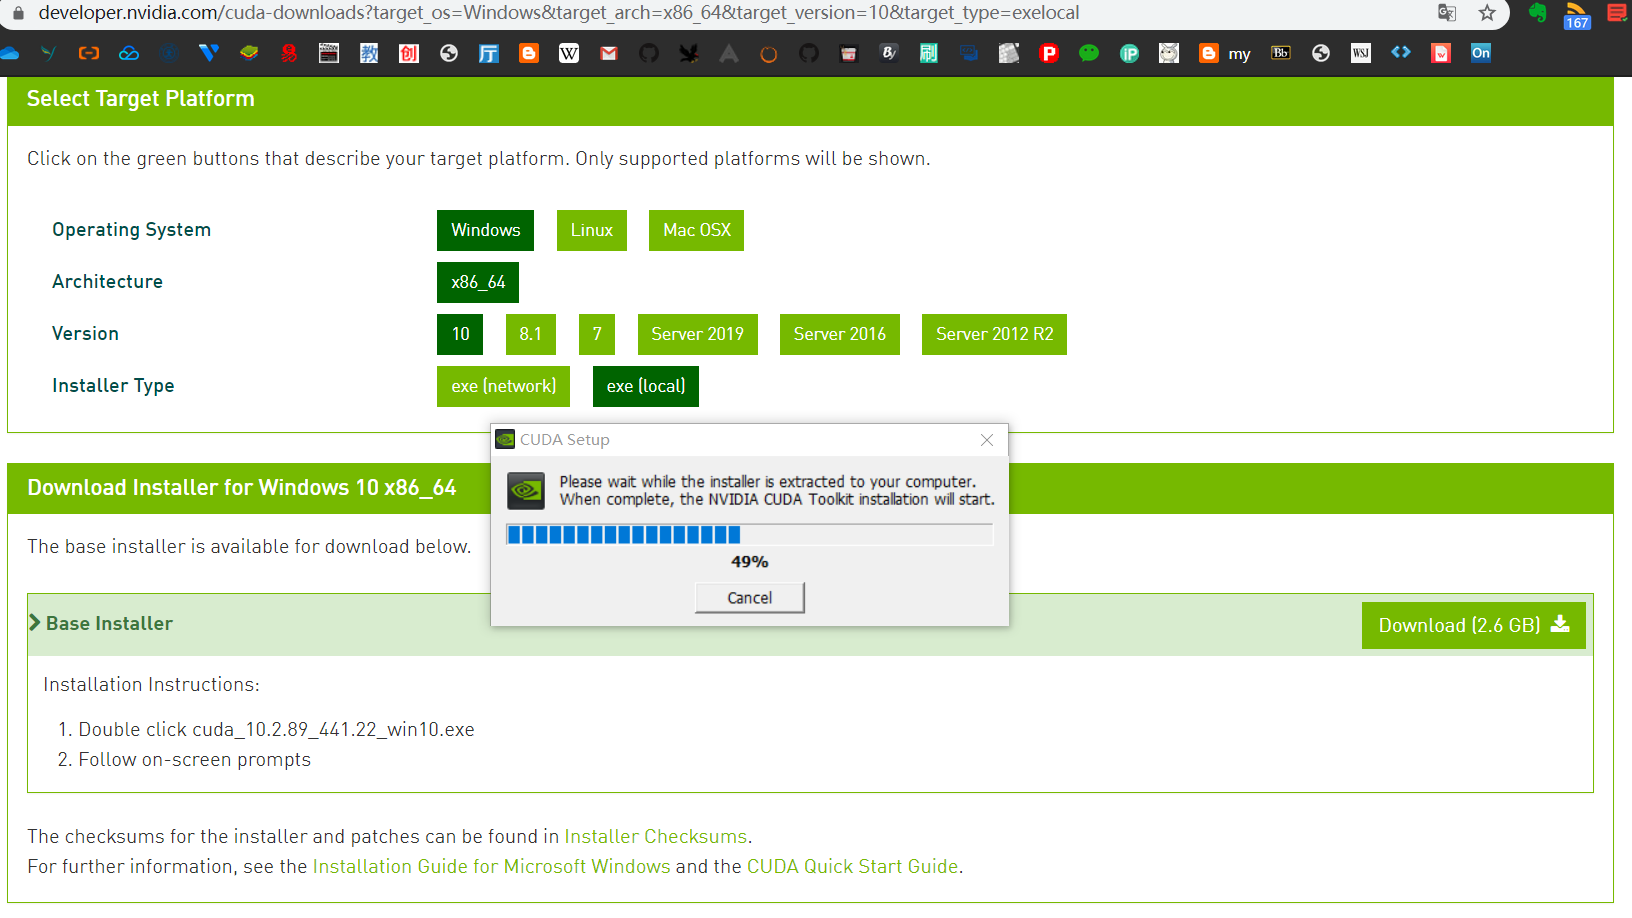Image resolution: width=1632 pixels, height=918 pixels.
Task: Bookmark this page with the star icon
Action: pos(1487,13)
